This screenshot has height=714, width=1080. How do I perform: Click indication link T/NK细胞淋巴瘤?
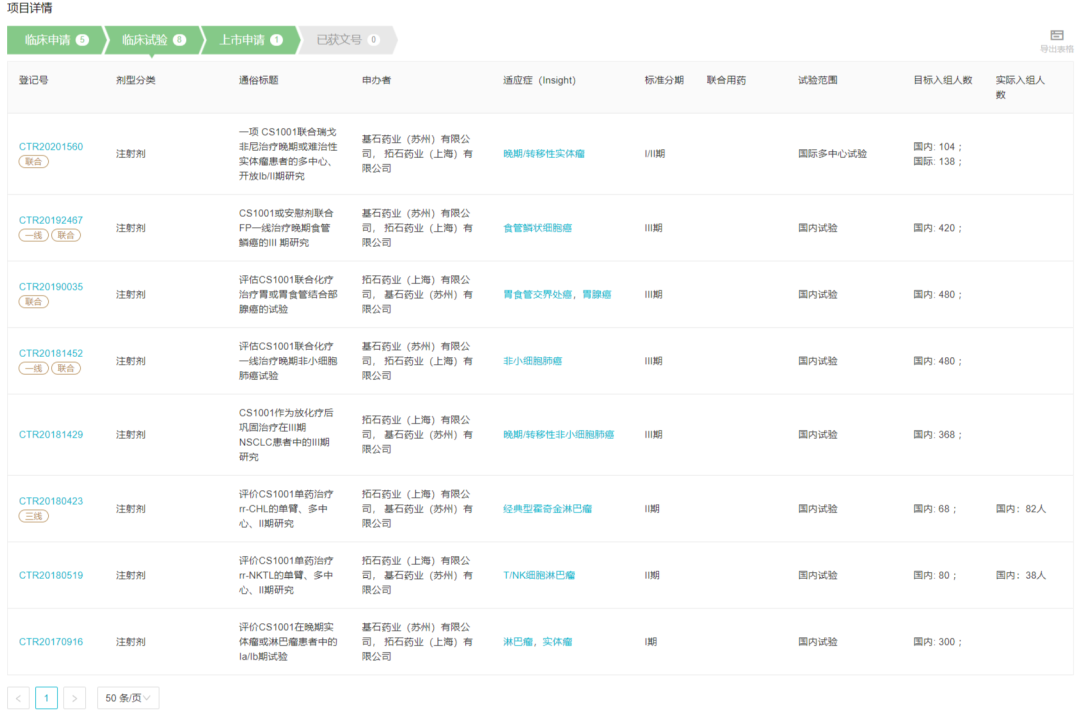(539, 575)
